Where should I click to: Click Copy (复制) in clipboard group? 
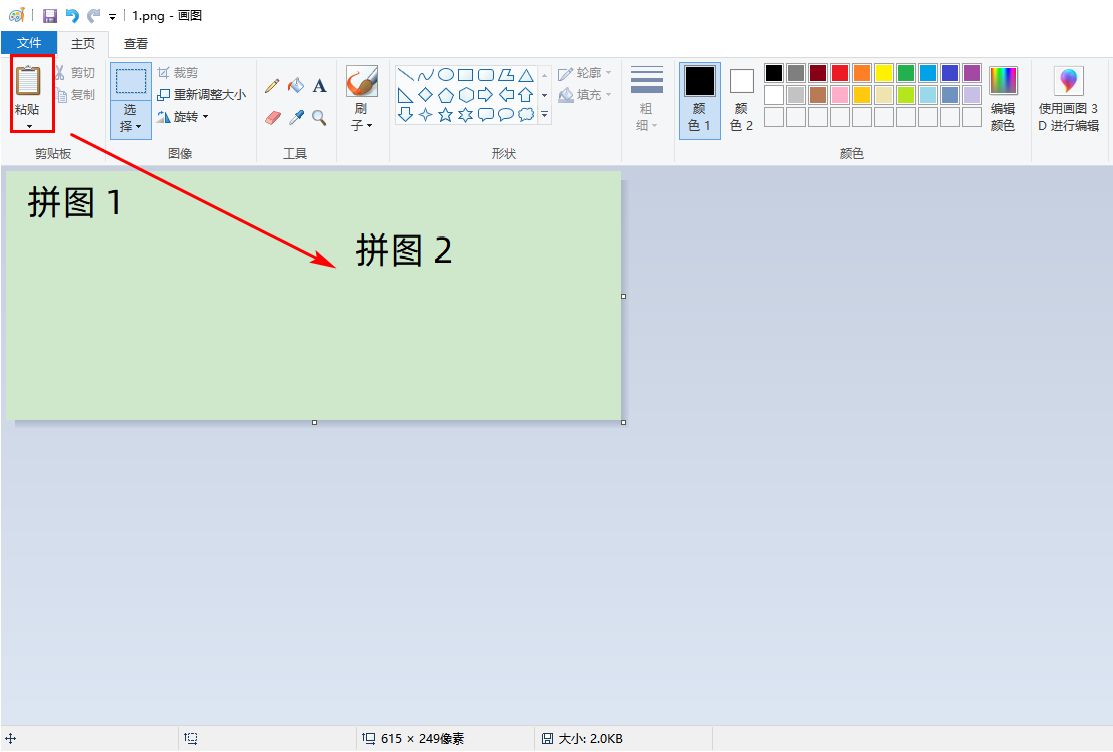coord(75,94)
